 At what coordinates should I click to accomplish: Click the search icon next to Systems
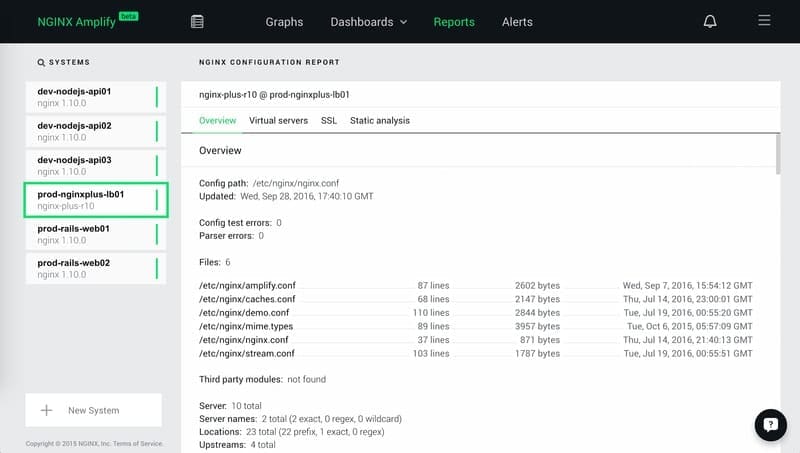coord(41,62)
